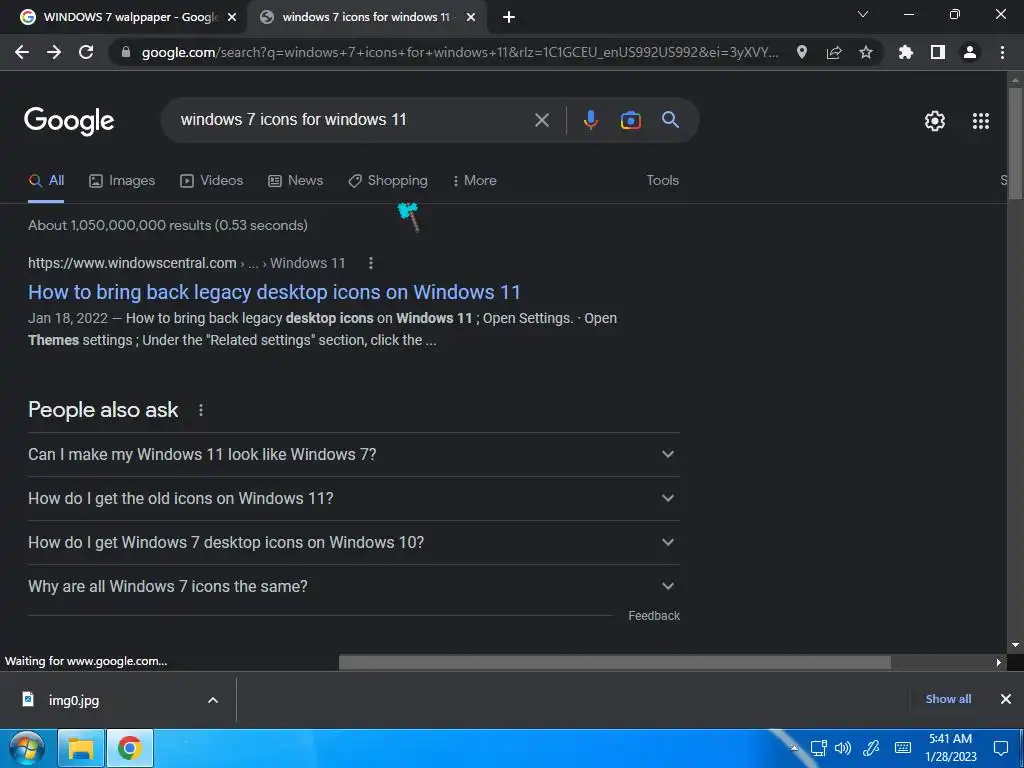Open the img0.jpg download options chevron
This screenshot has width=1024, height=768.
213,700
